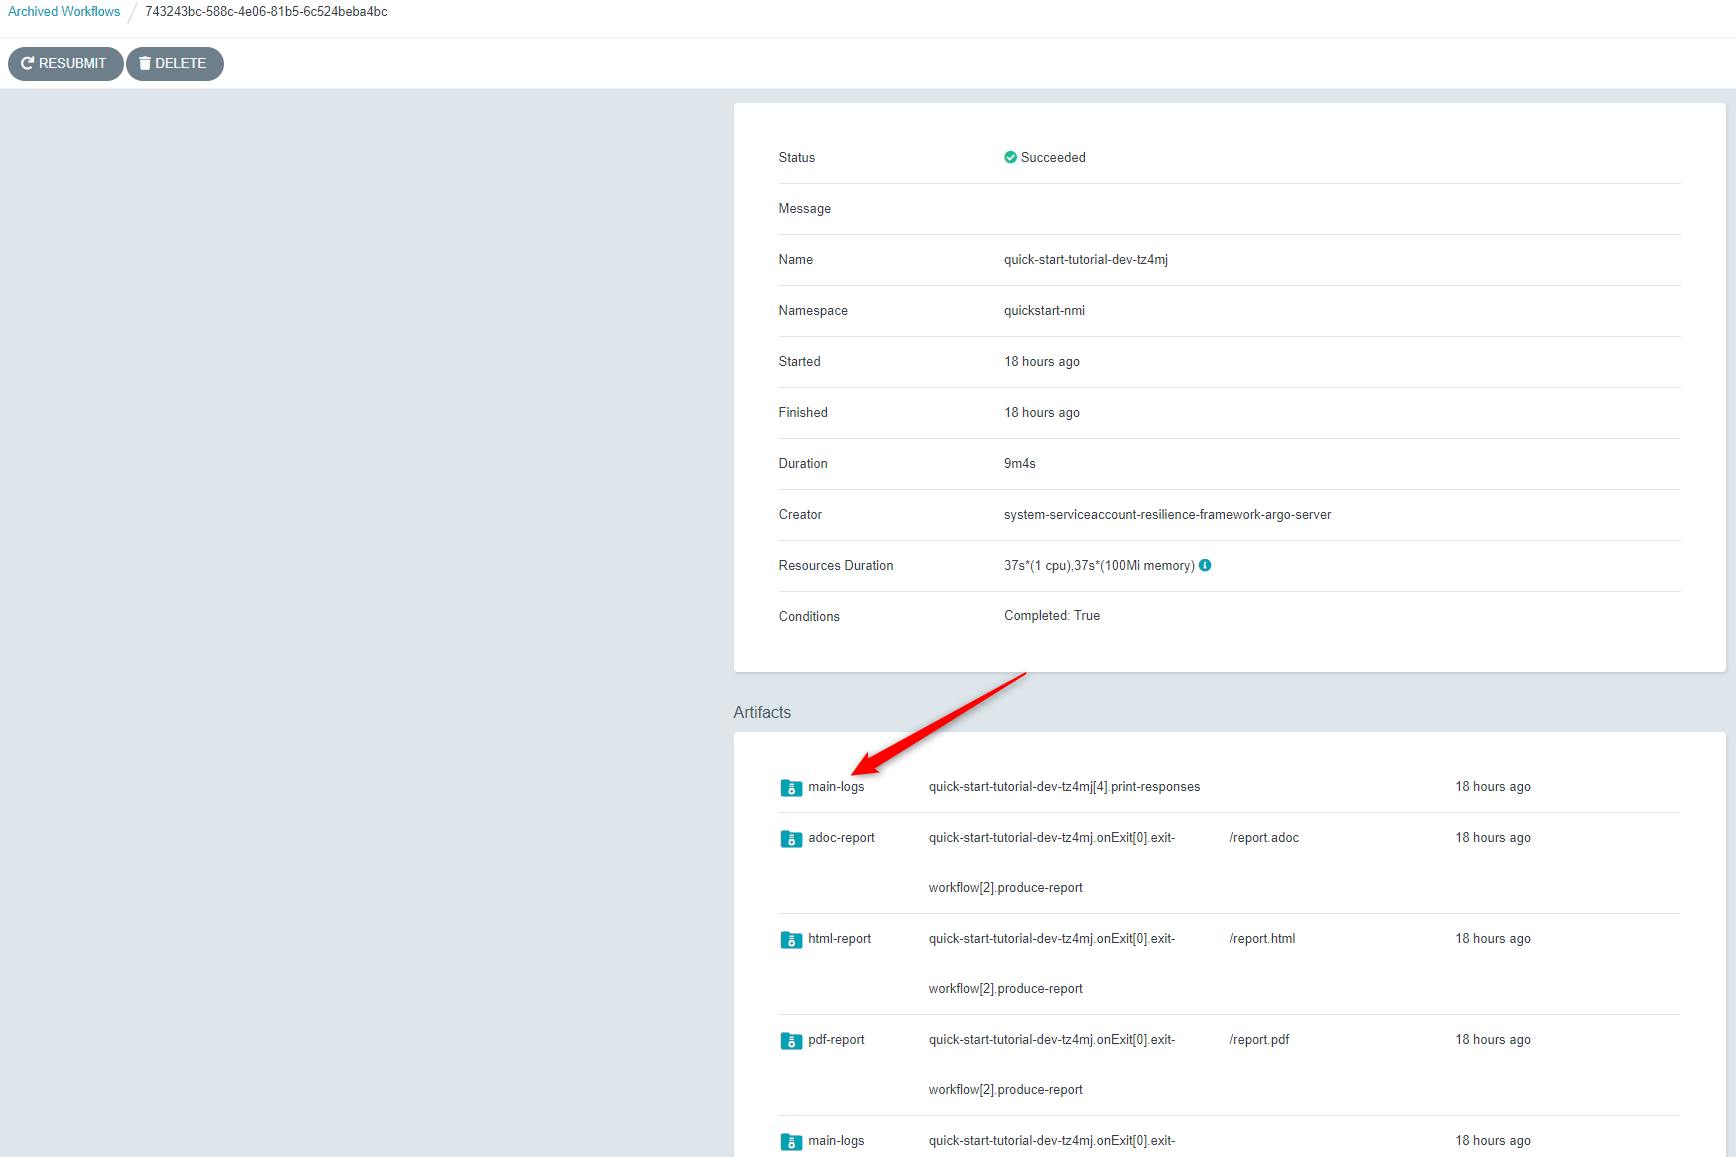Click the bottom main-logs artifact icon for exit-workflow
The height and width of the screenshot is (1157, 1736).
[x=791, y=1141]
